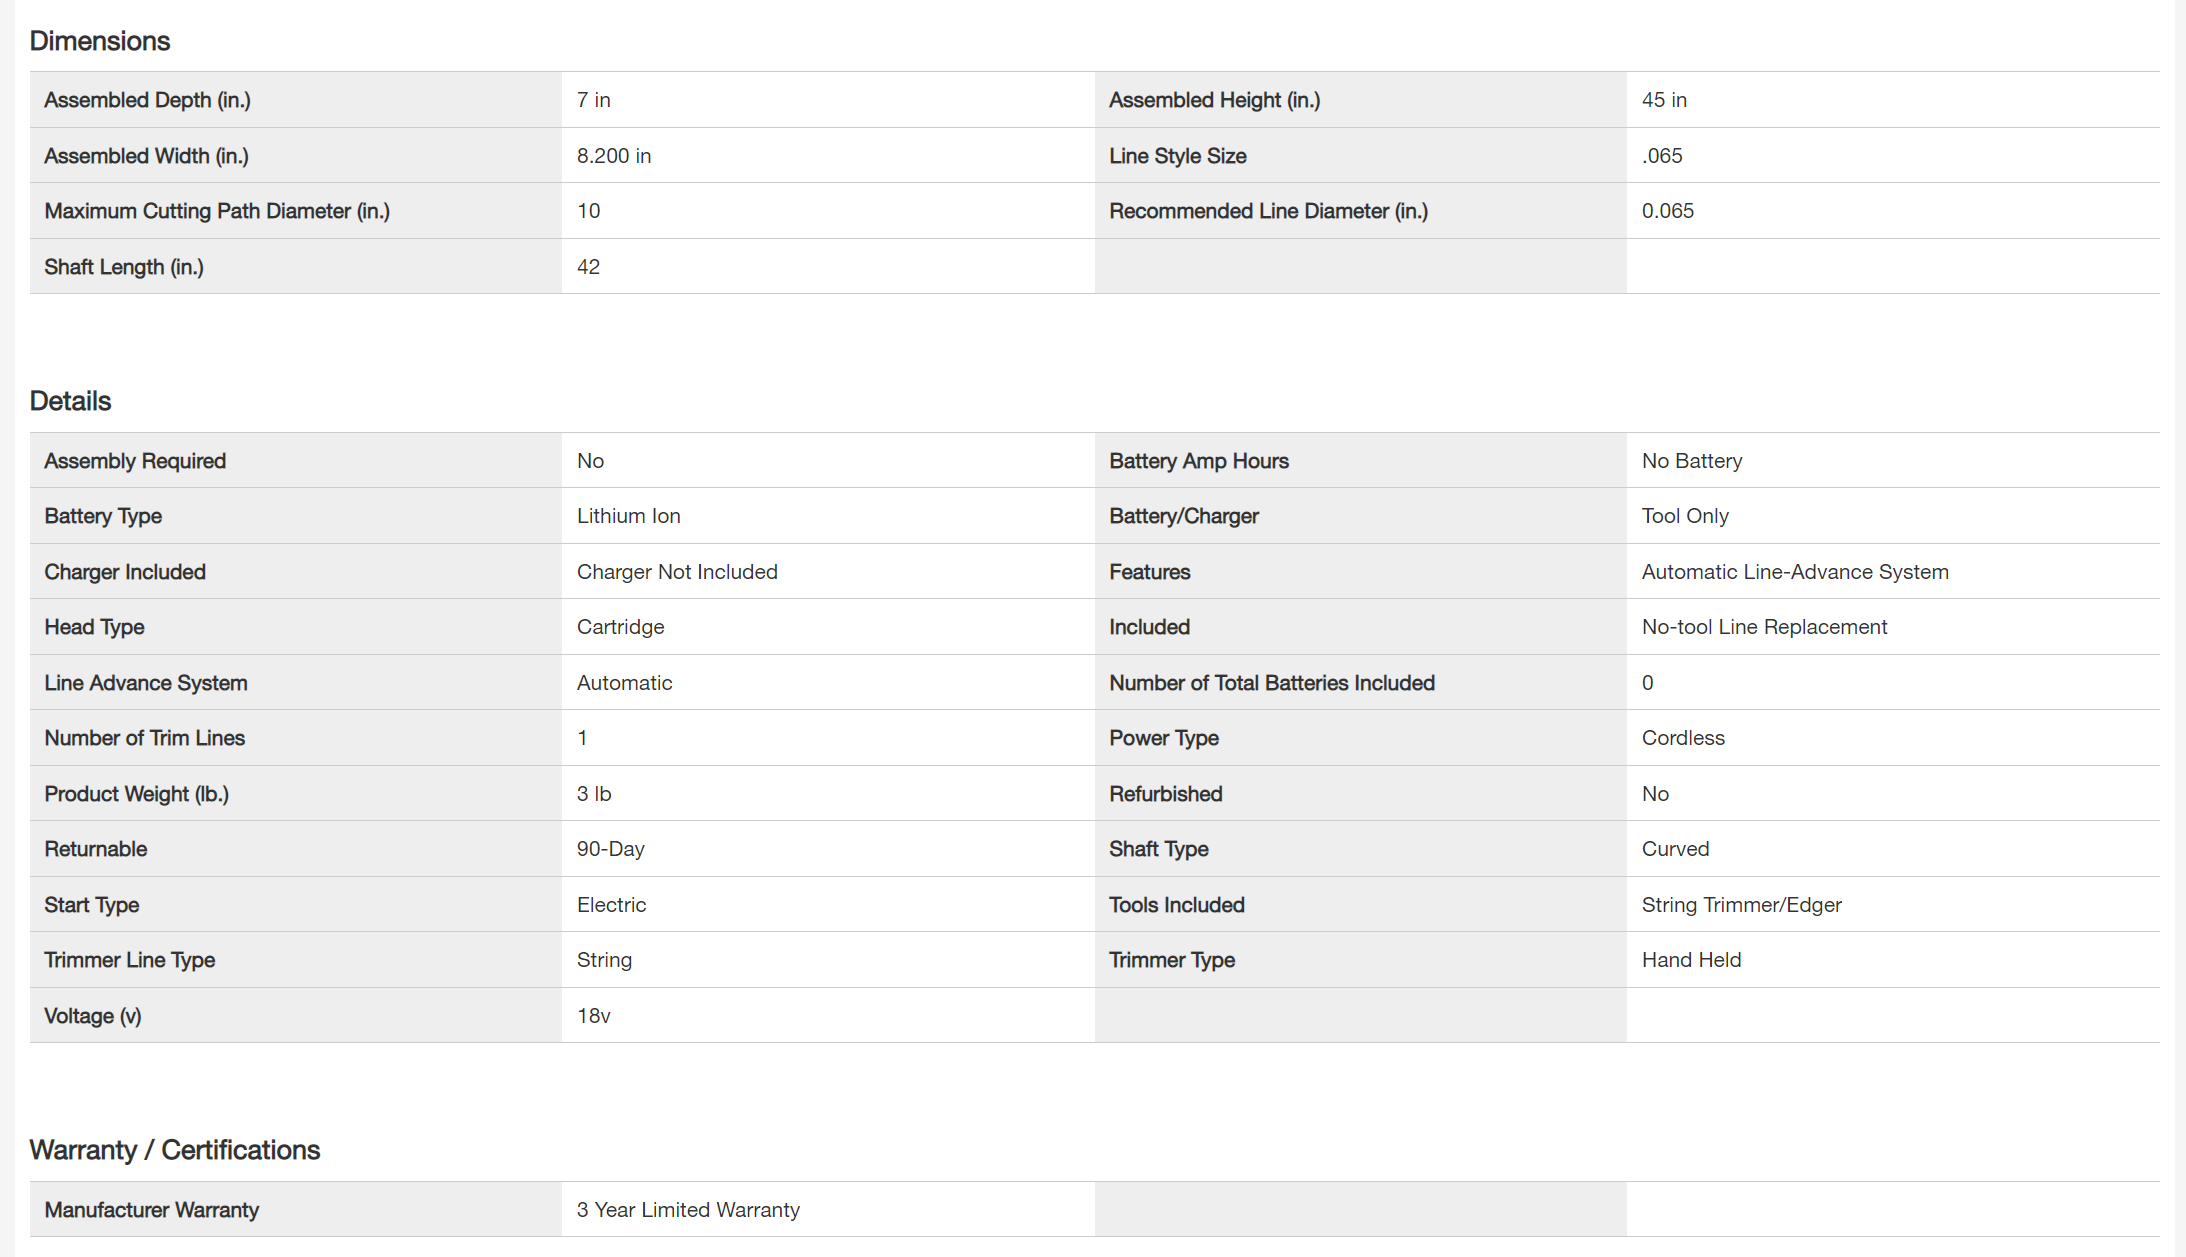Select the 90-Day returnable value
This screenshot has height=1257, width=2186.
coord(610,849)
